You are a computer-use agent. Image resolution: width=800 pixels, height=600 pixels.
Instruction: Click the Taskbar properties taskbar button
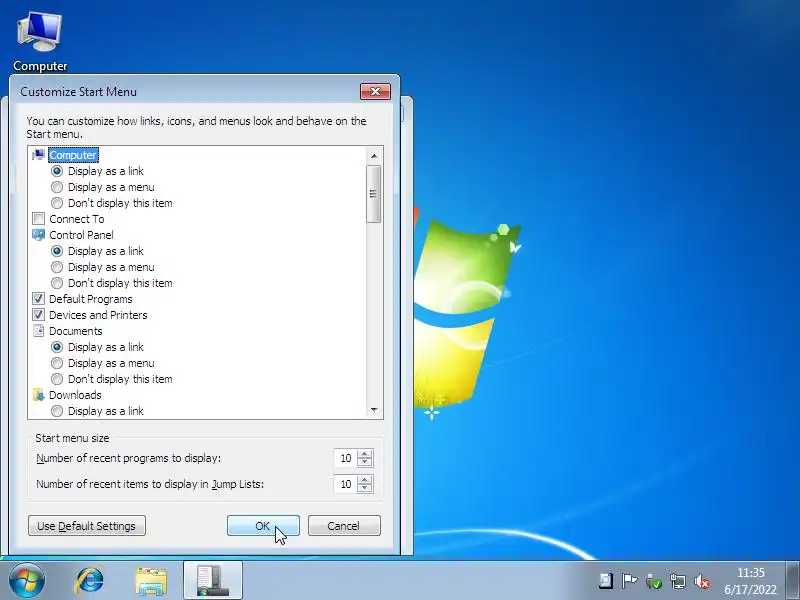pyautogui.click(x=213, y=581)
